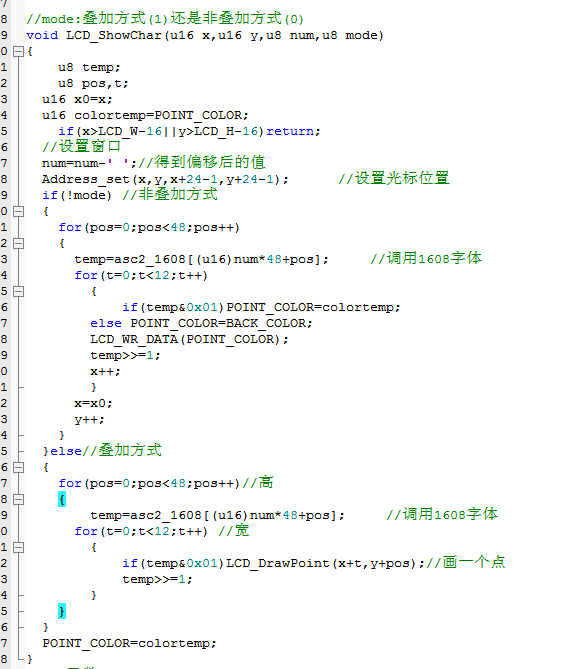Place cursor on 'u8 pos,t;' declaration
Viewport: 565px width, 669px height.
[93, 83]
